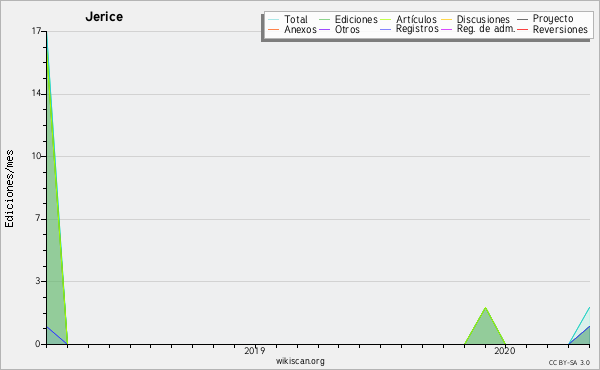
Task: Select the "Anexos" legend entry
Action: 300,29
